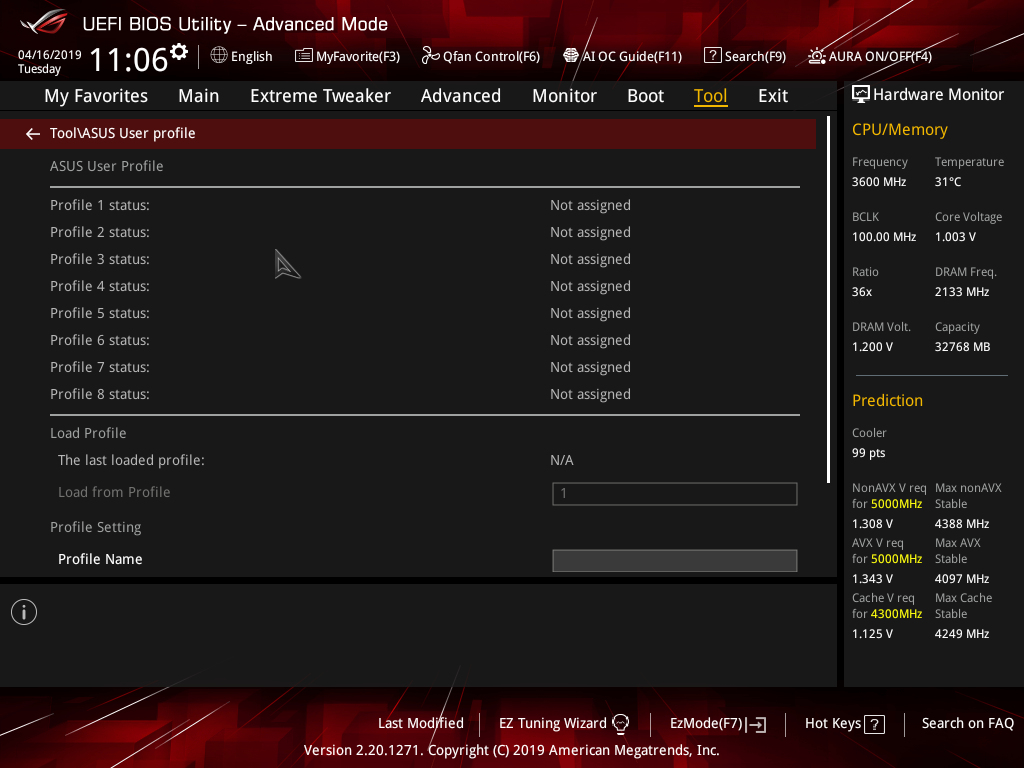
Task: Select the Profile 7 status row
Action: (424, 367)
